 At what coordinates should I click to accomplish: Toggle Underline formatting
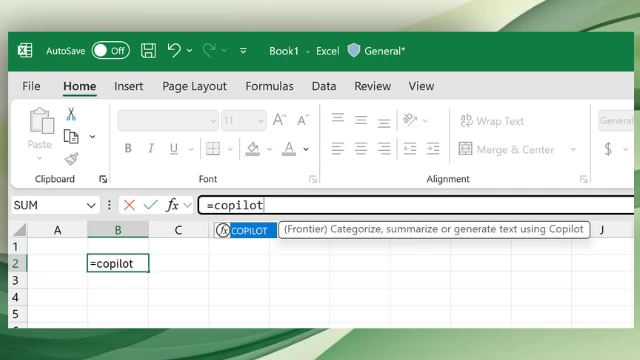(x=174, y=148)
